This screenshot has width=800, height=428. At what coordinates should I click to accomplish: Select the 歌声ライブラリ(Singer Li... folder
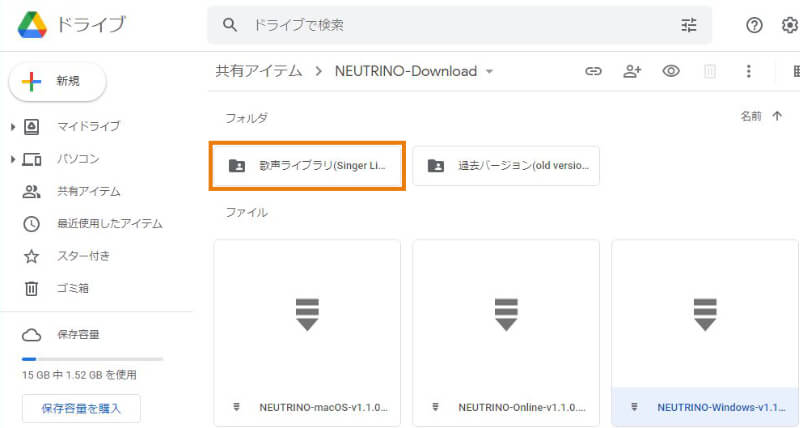click(x=307, y=166)
